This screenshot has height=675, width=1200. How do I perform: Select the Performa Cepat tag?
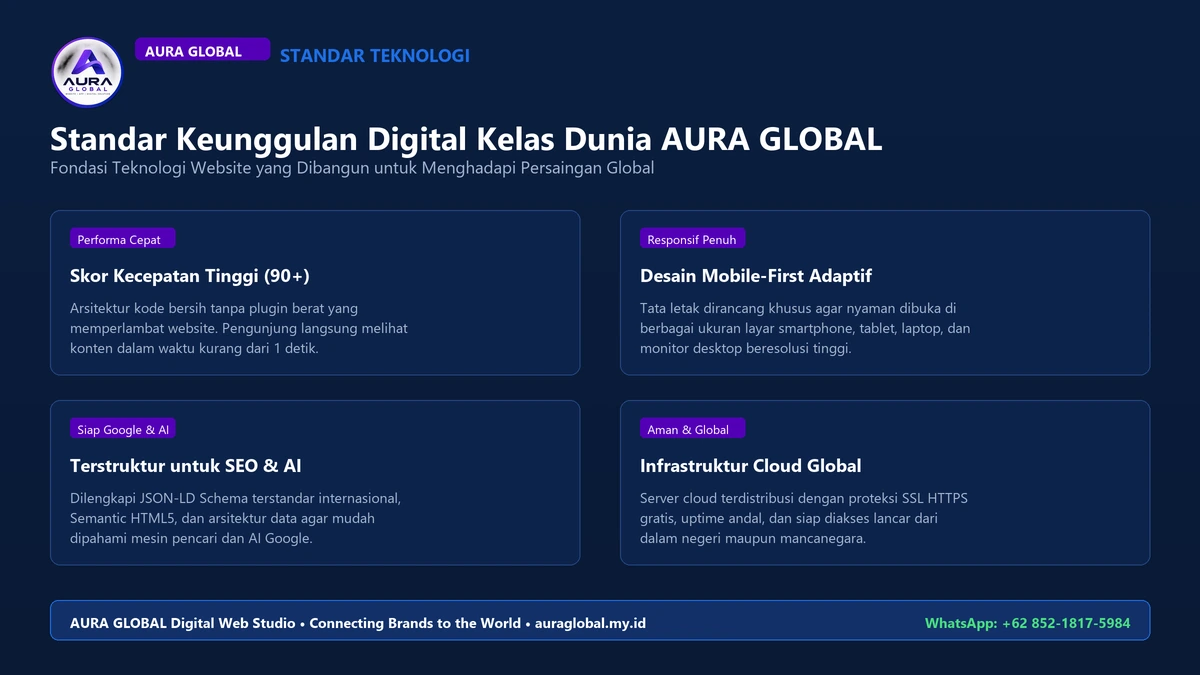pos(123,239)
